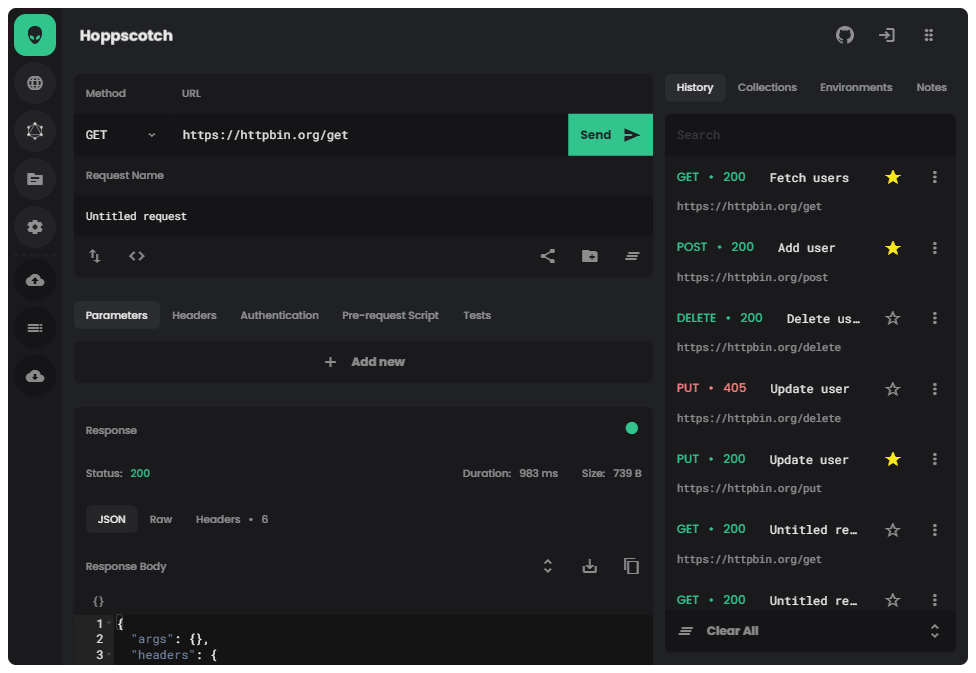Copy the response body to clipboard
The height and width of the screenshot is (673, 976).
point(631,566)
